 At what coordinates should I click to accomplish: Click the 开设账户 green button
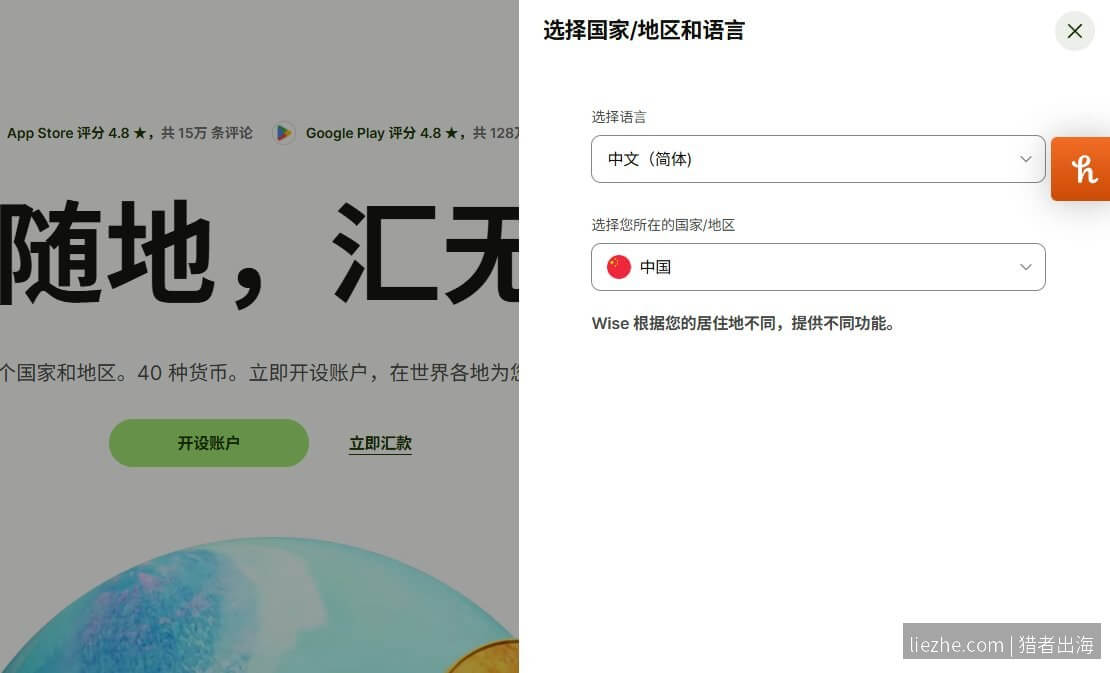pos(209,443)
